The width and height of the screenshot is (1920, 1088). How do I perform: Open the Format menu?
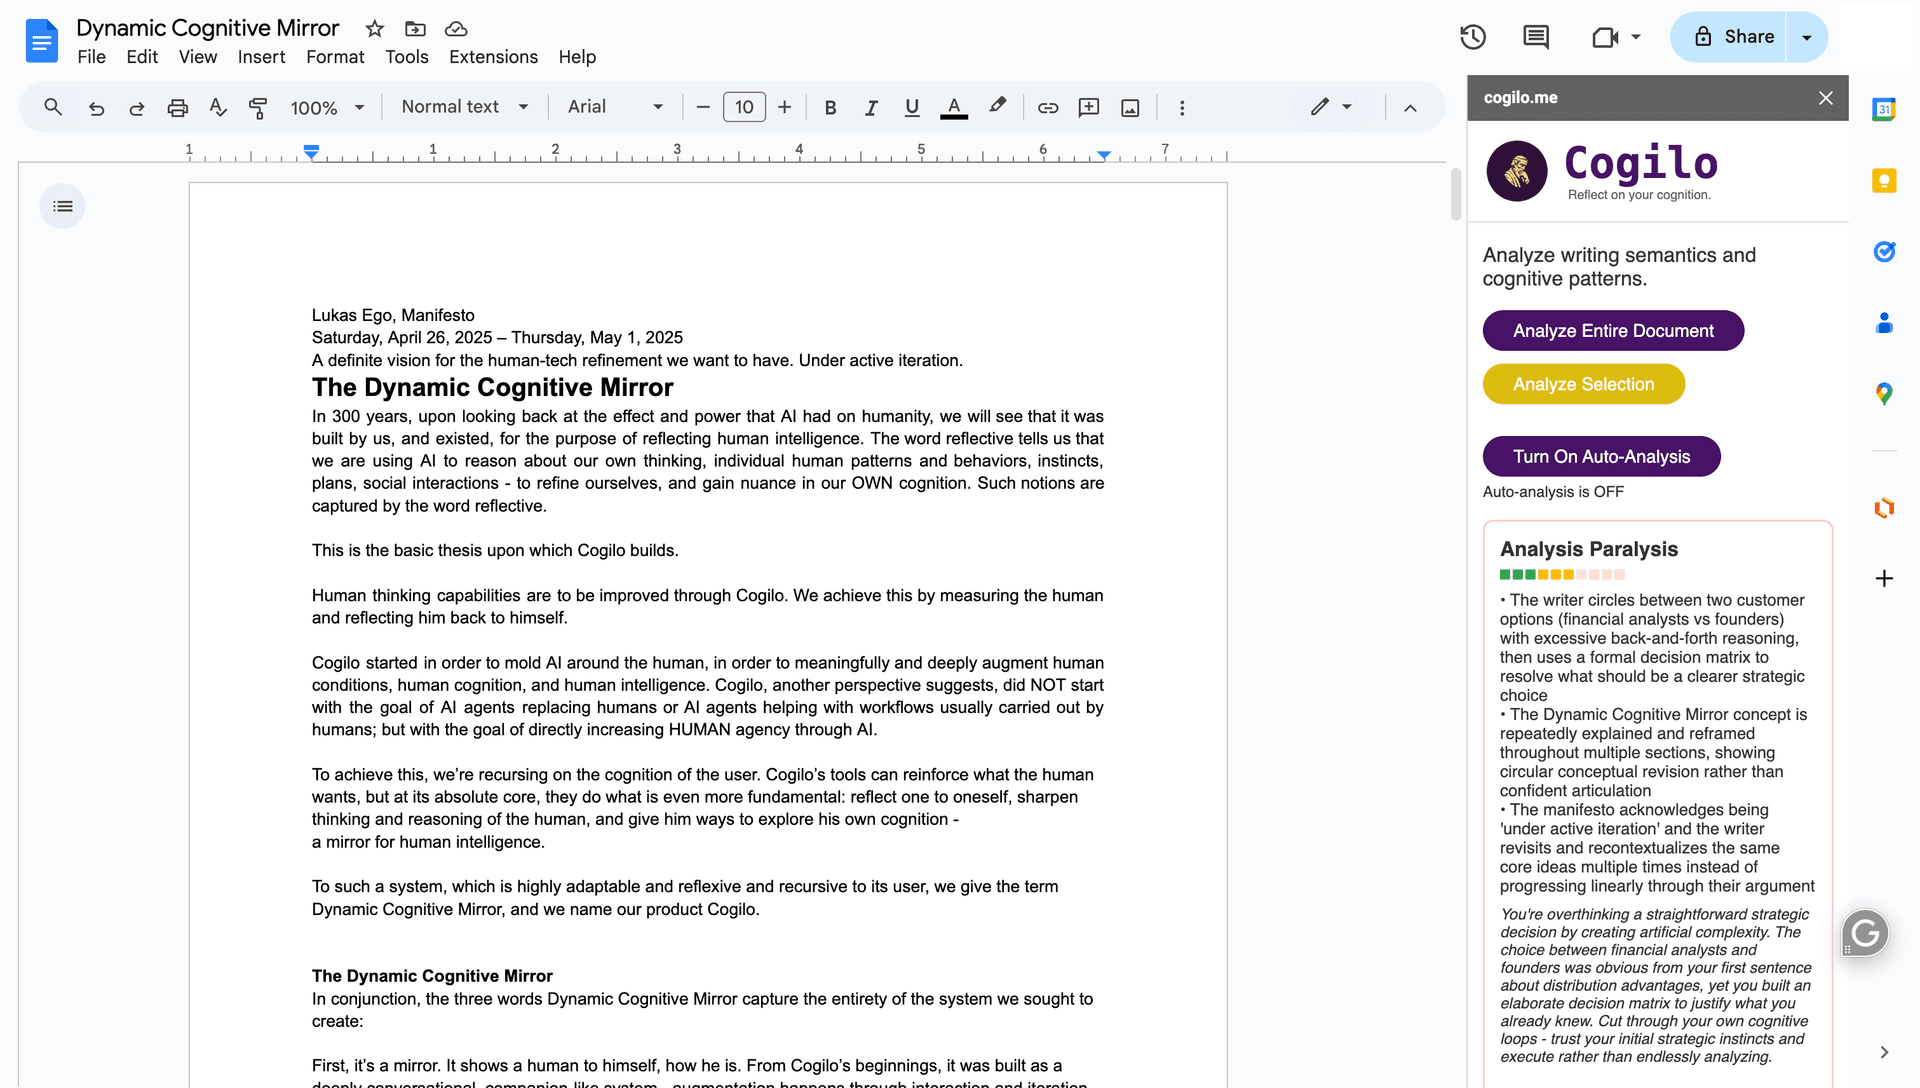click(x=335, y=57)
